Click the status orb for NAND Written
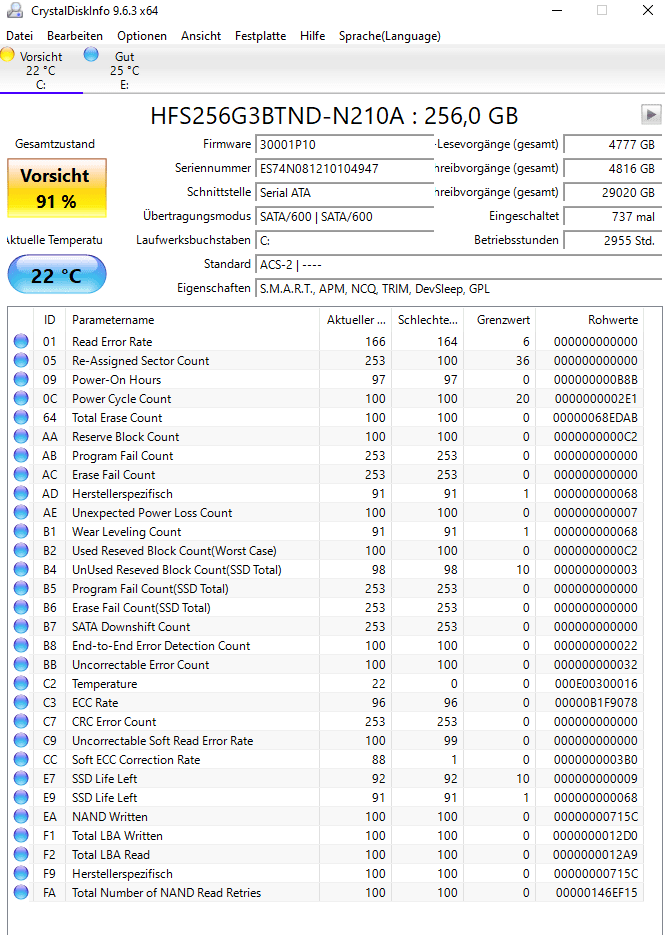This screenshot has width=665, height=935. (21, 817)
